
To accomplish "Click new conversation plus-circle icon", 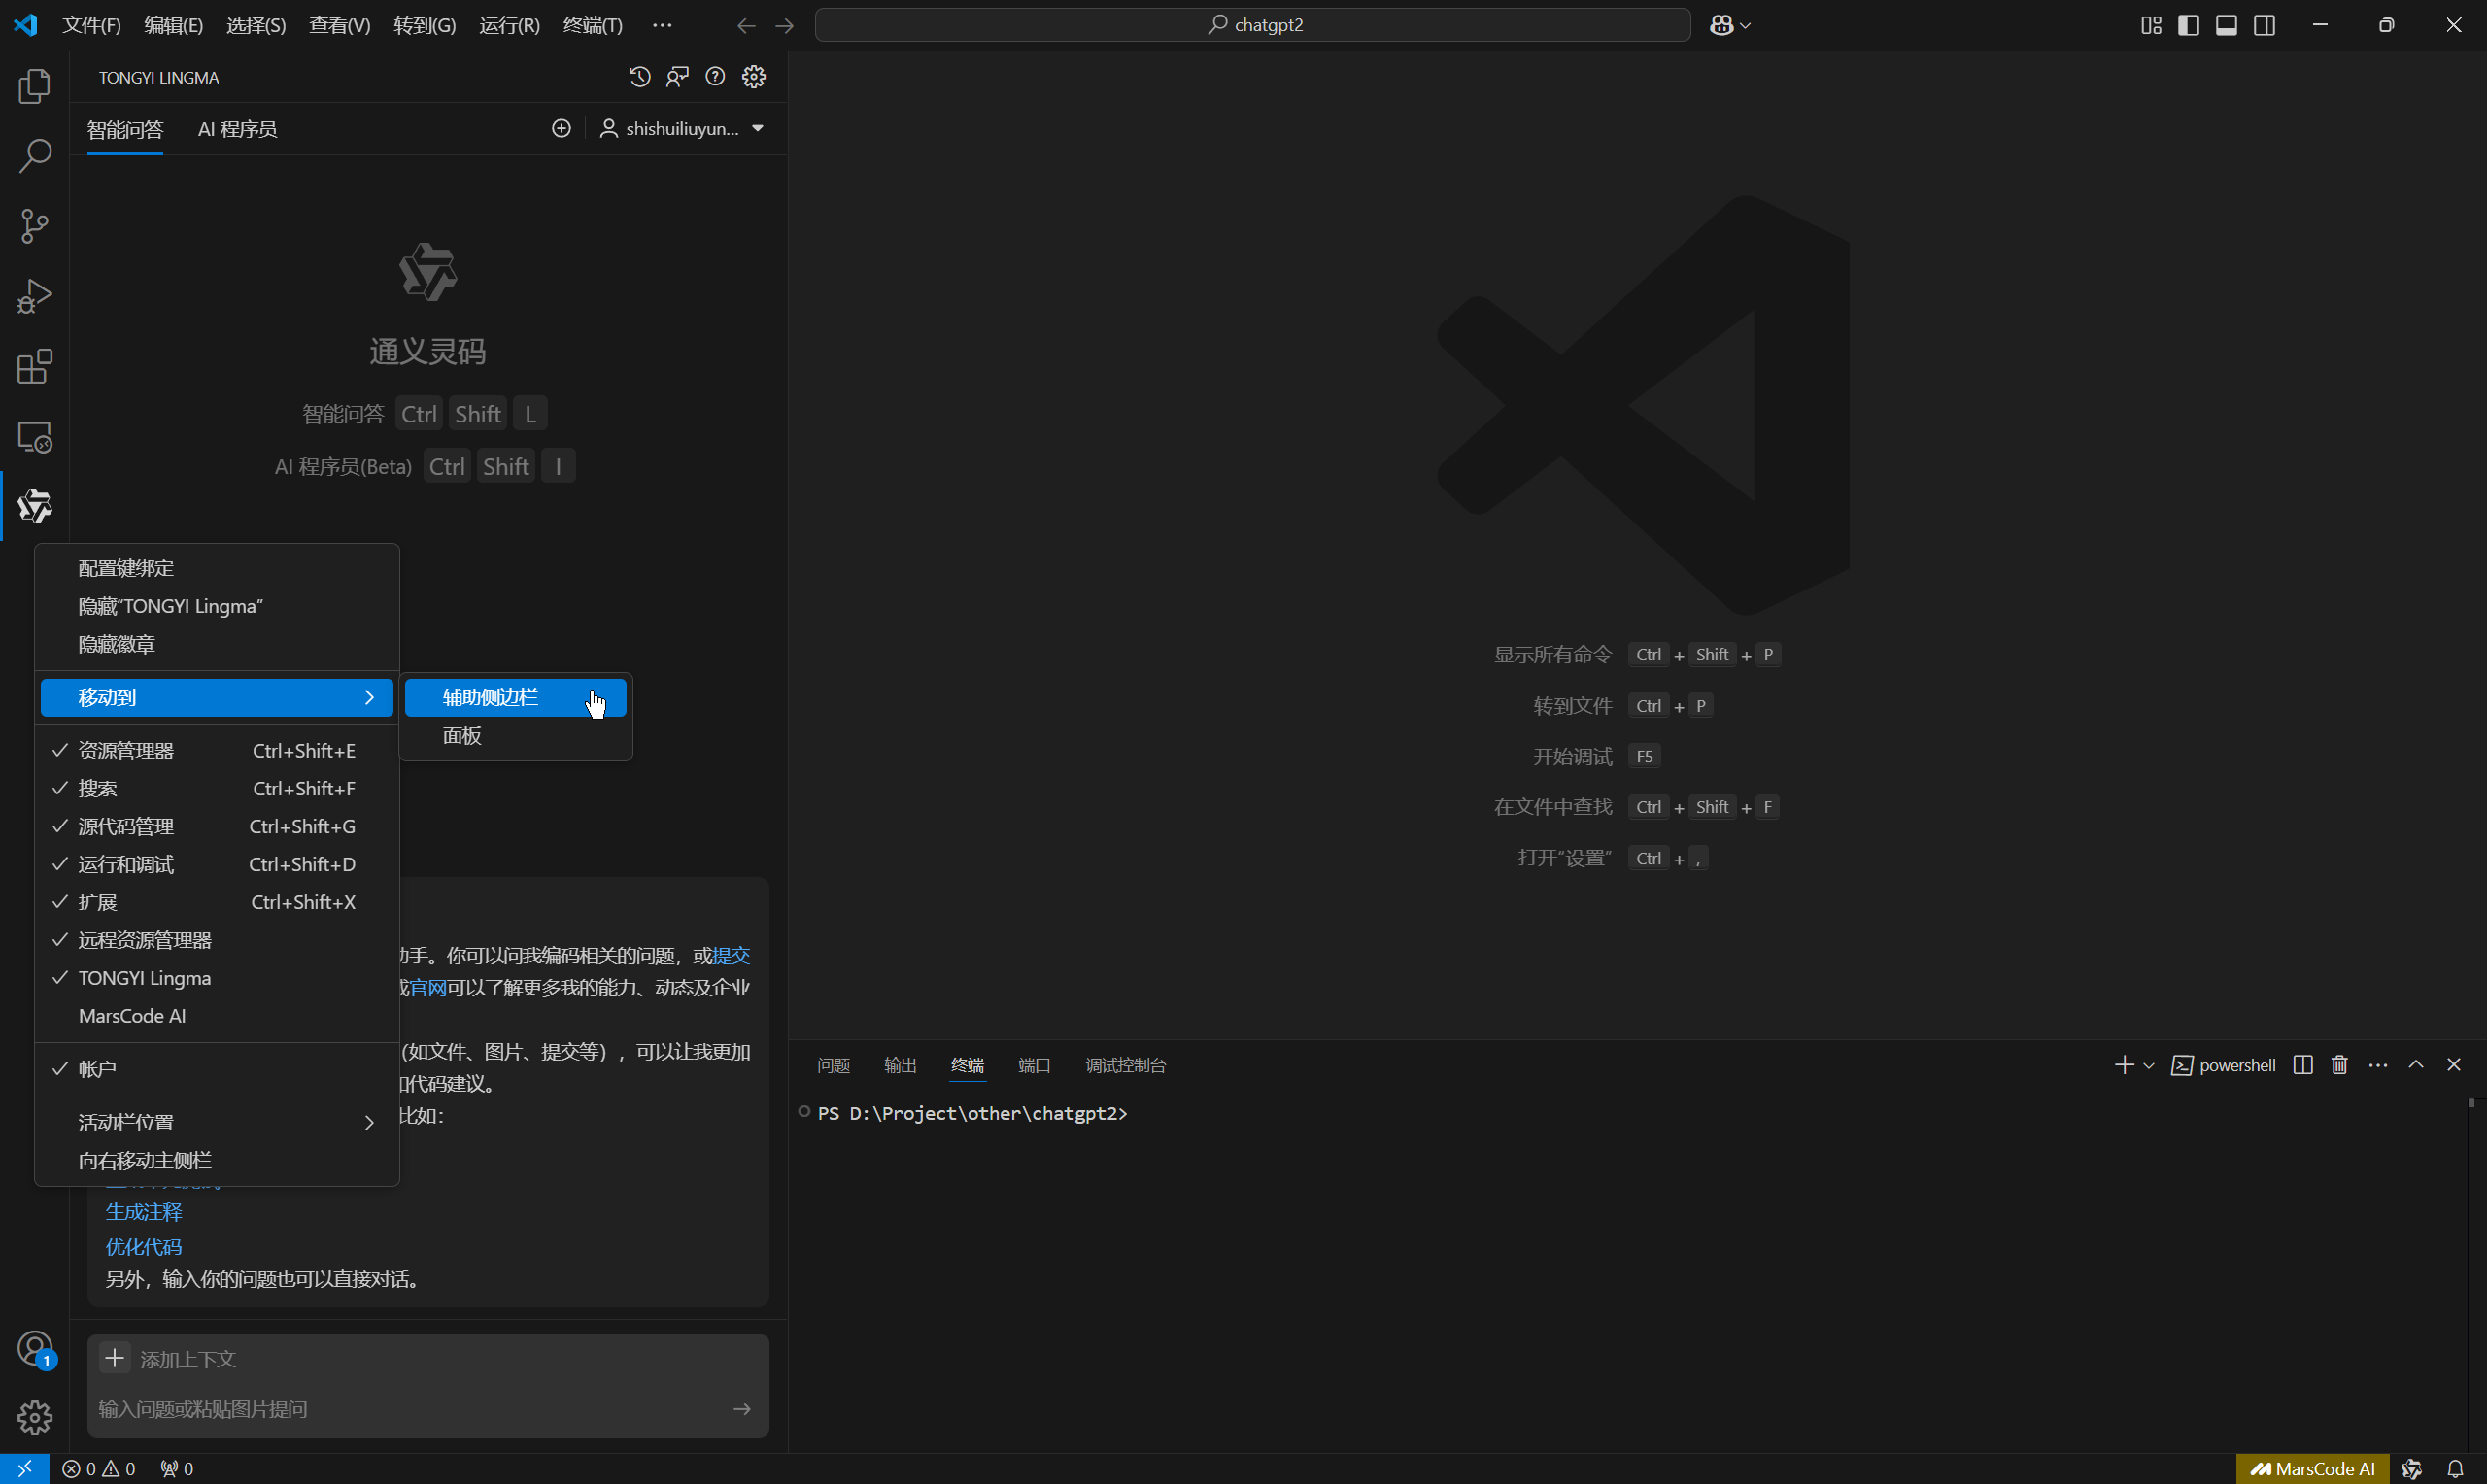I will (x=561, y=128).
